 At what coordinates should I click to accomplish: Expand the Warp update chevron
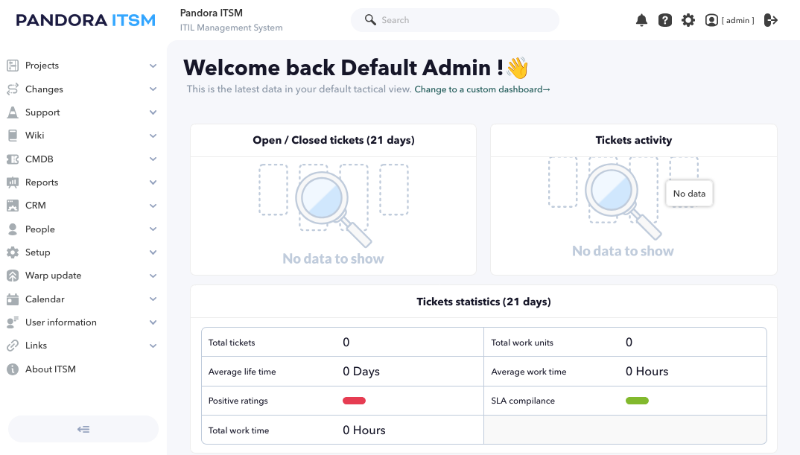(x=153, y=275)
